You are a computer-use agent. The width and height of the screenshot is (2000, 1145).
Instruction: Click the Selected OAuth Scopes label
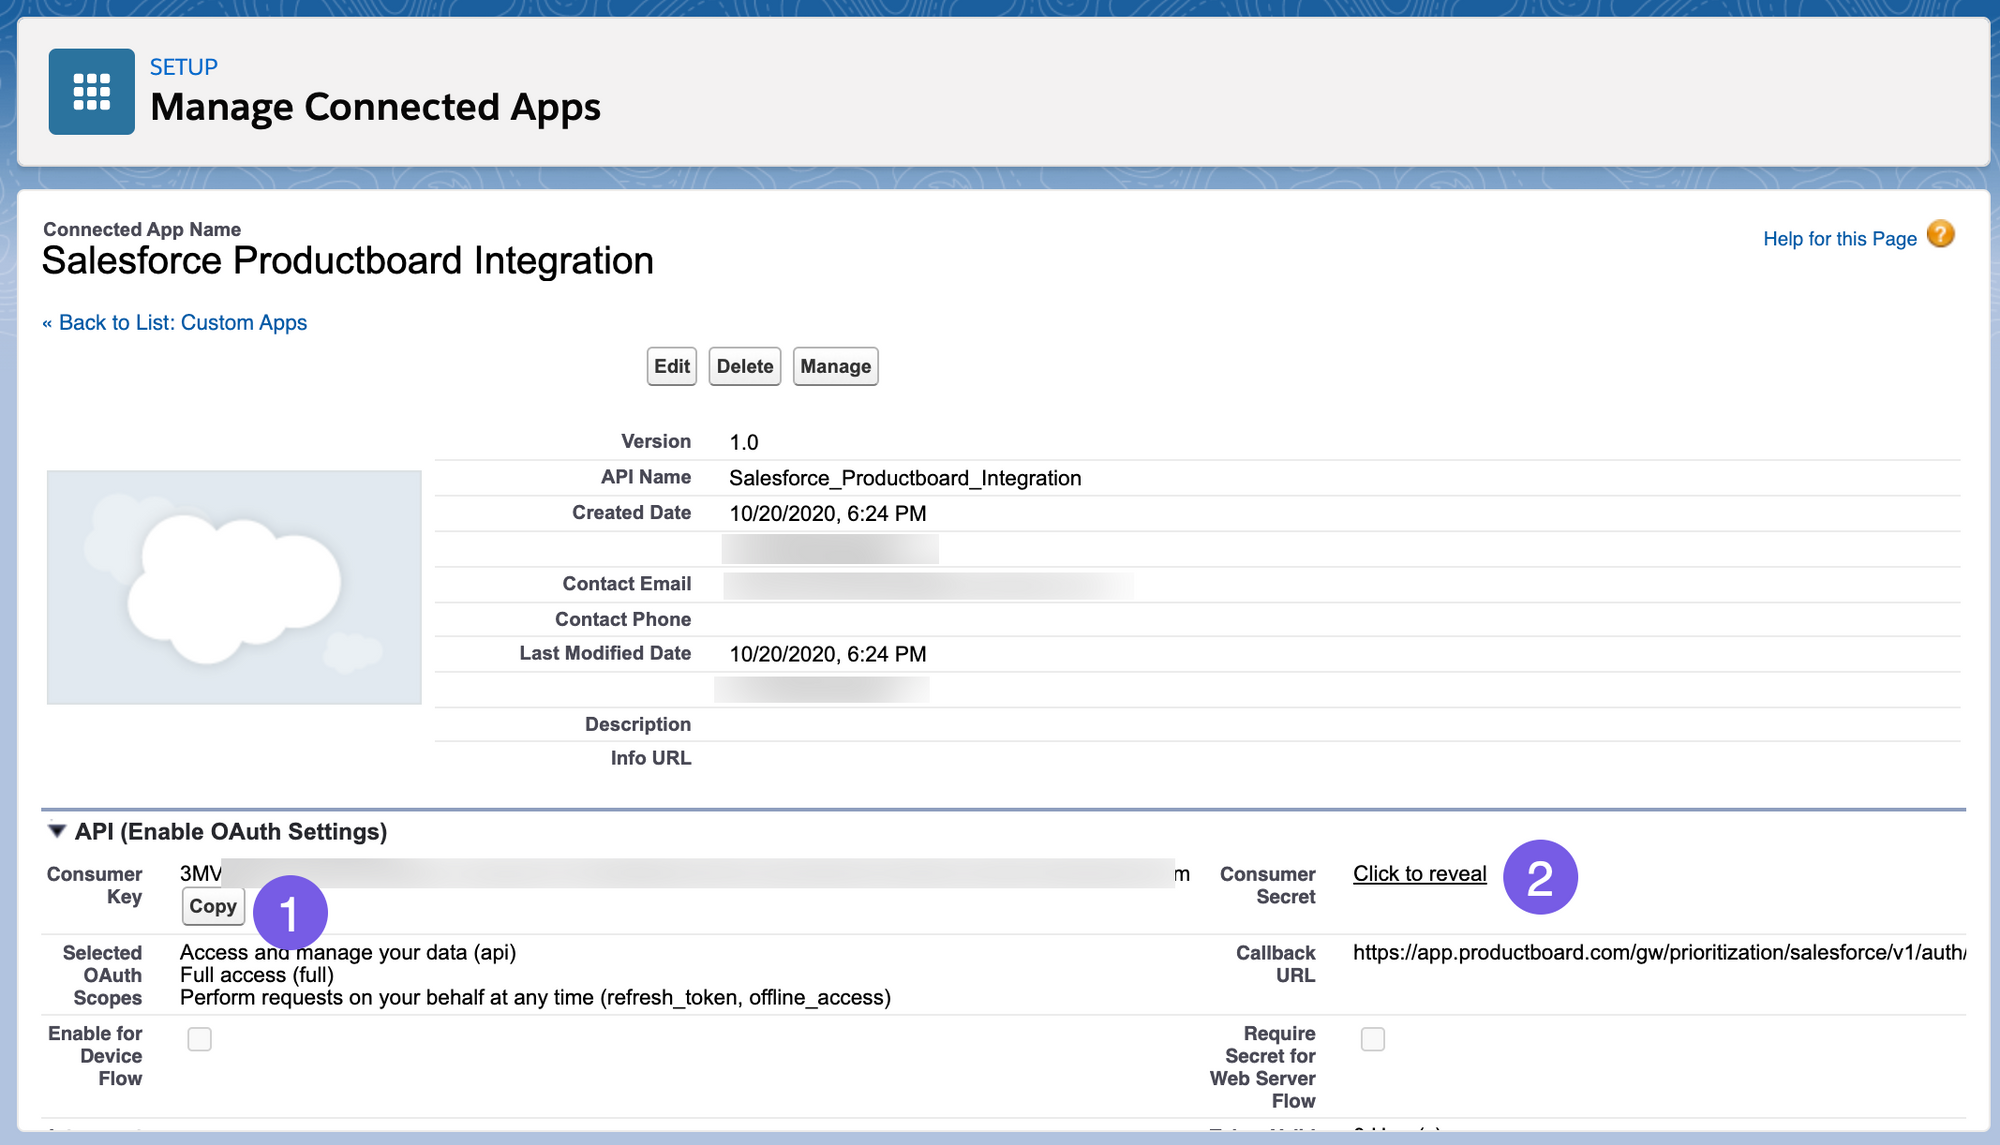103,975
